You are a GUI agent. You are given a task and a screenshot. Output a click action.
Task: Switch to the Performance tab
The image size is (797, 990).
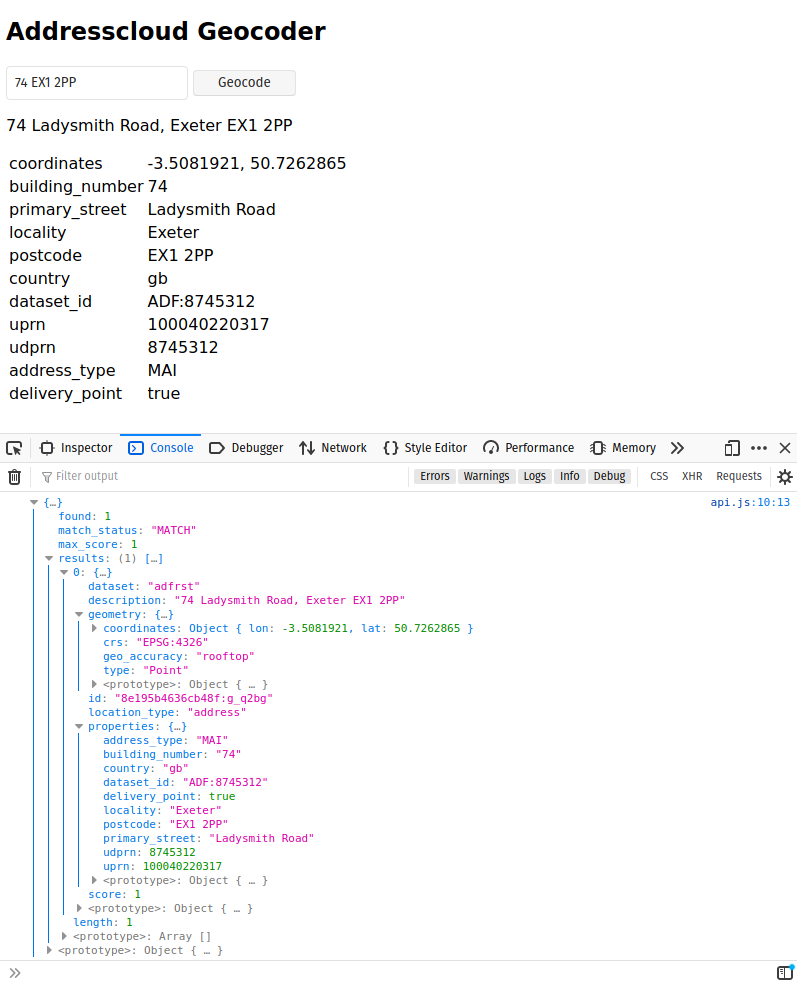tap(529, 448)
